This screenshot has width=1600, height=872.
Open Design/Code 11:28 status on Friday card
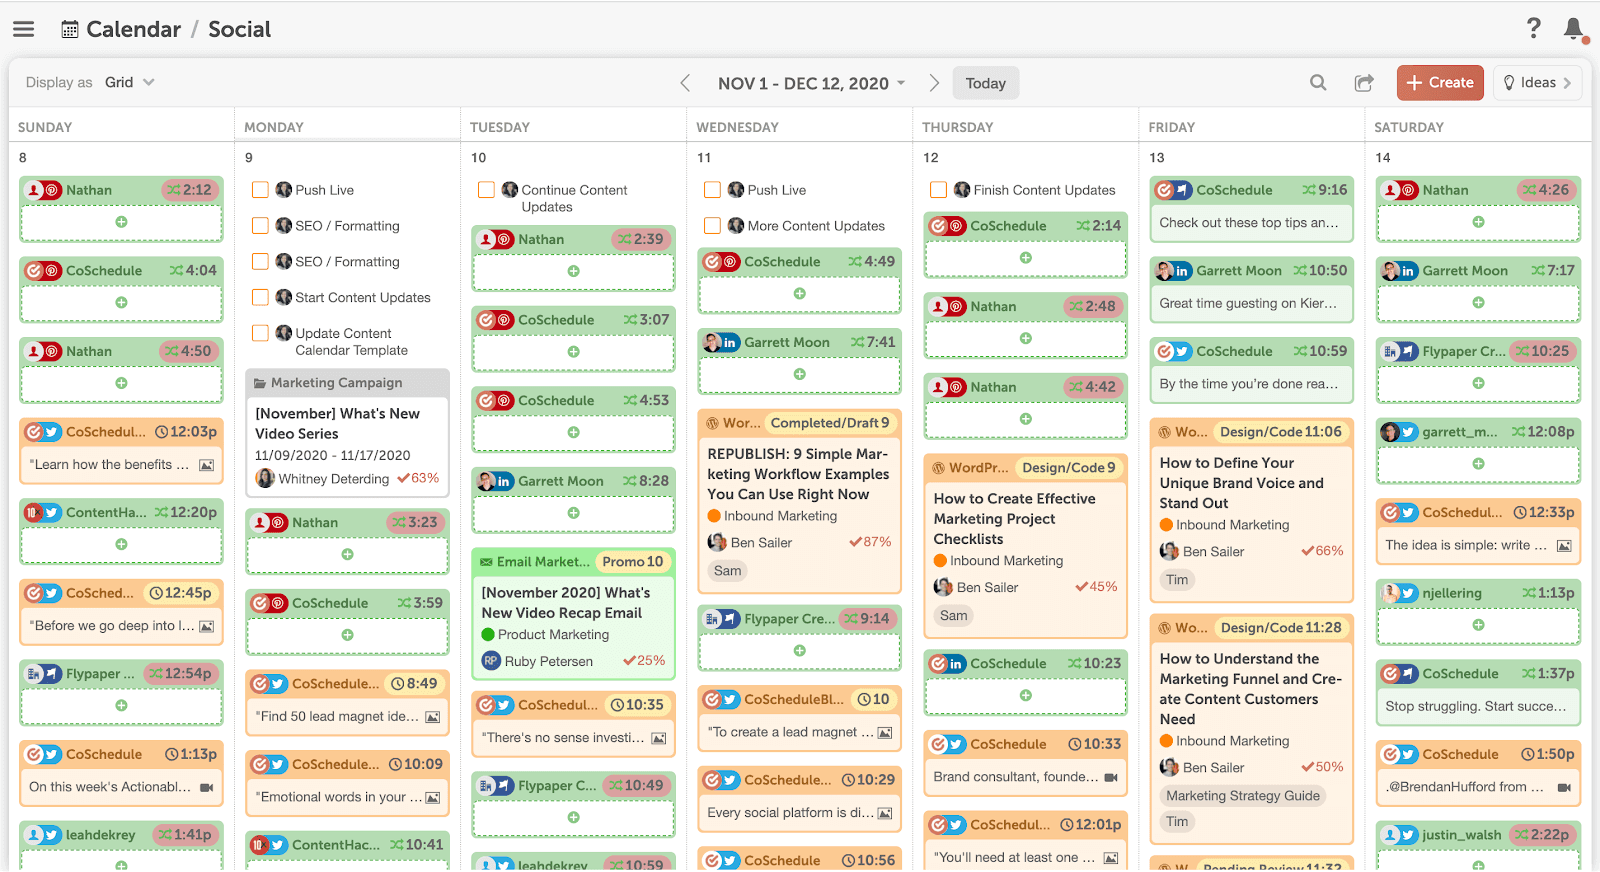[x=1281, y=628]
